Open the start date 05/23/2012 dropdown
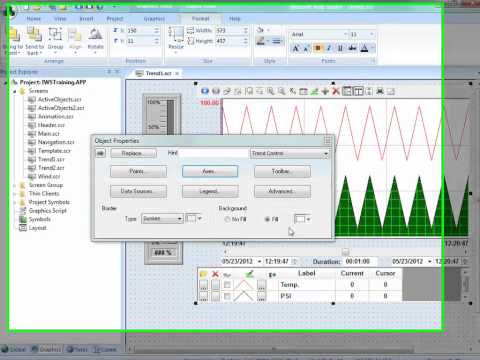 (x=259, y=261)
